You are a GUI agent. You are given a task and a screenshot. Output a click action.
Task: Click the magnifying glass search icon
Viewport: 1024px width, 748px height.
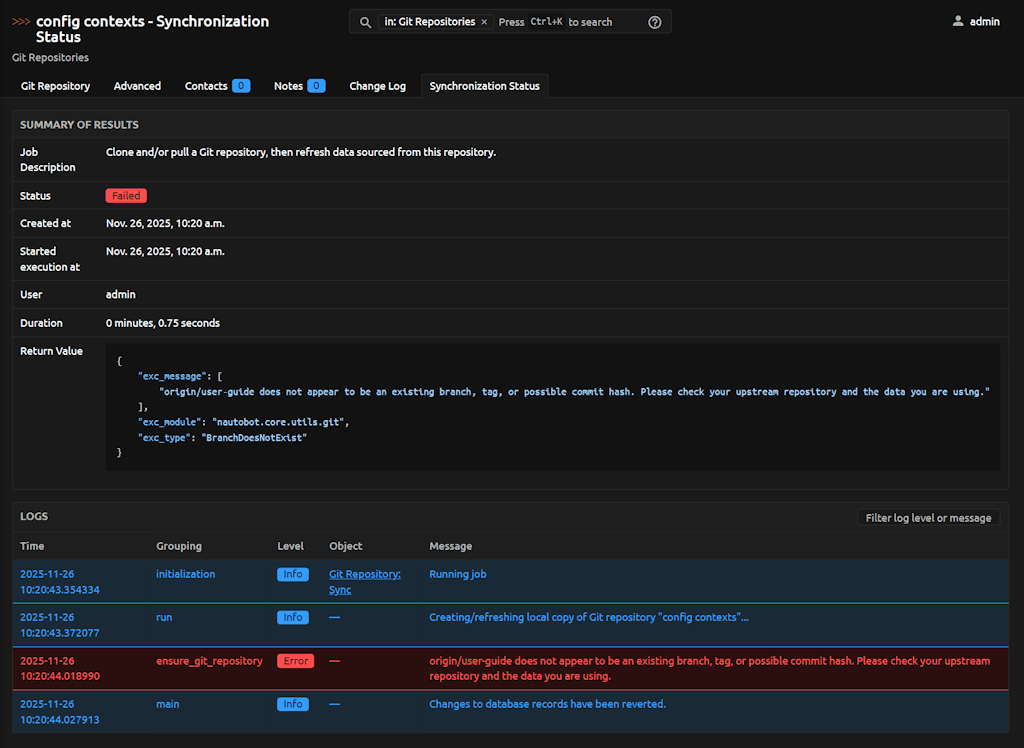[x=366, y=22]
